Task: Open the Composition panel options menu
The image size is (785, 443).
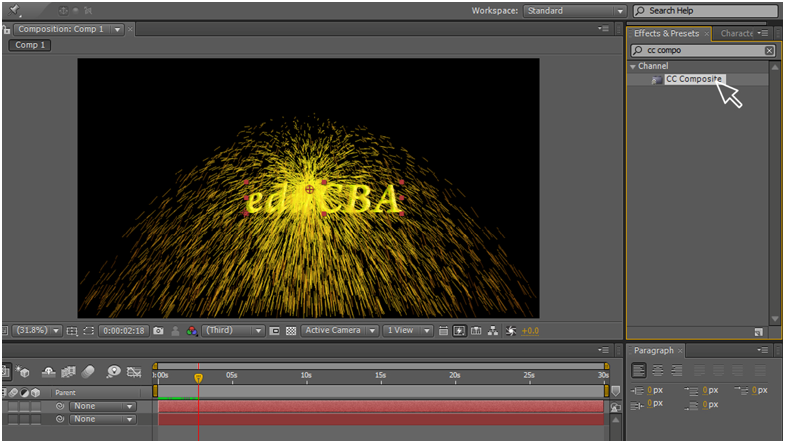Action: coord(604,29)
